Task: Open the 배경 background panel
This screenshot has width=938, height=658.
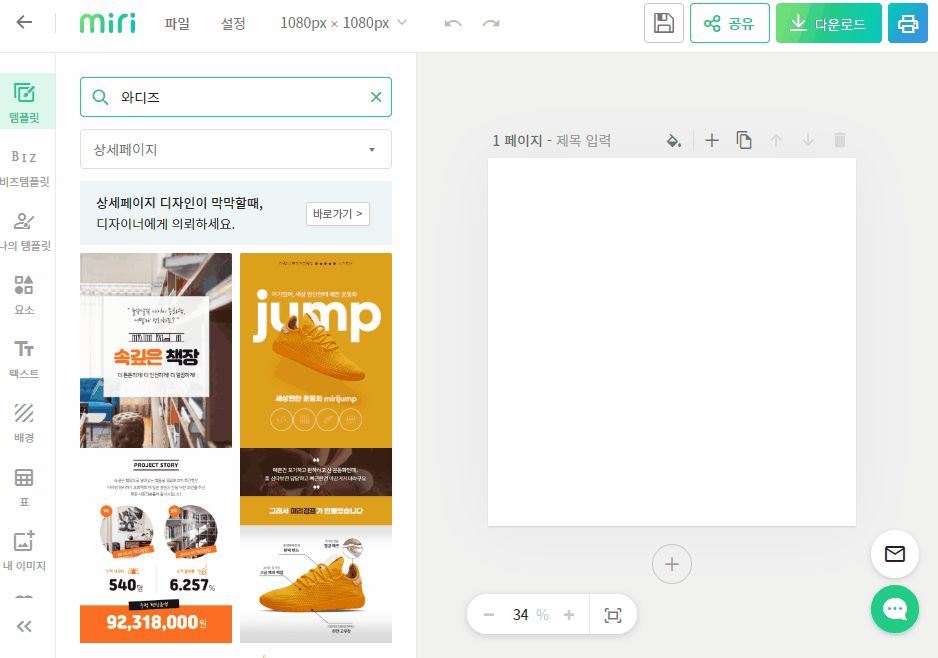Action: 24,424
